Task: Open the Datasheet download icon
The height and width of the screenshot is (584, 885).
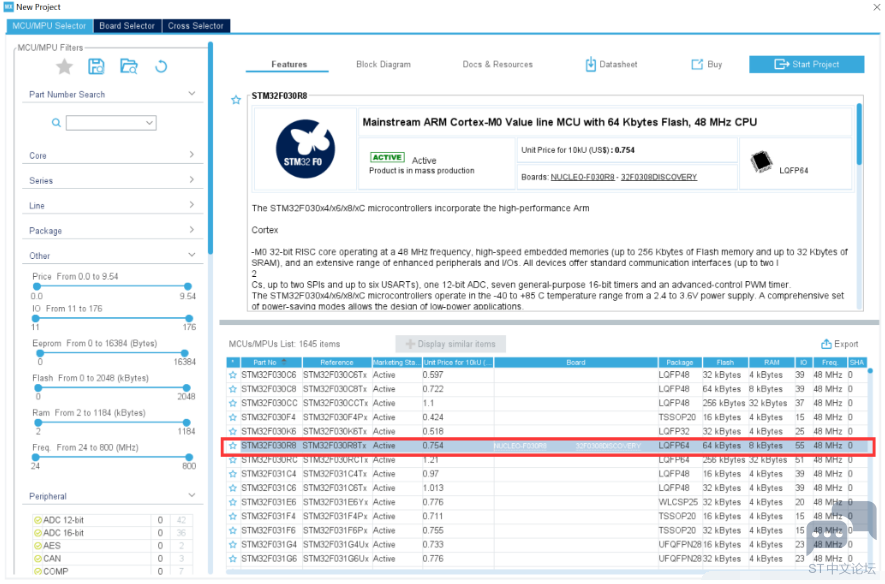Action: point(590,64)
